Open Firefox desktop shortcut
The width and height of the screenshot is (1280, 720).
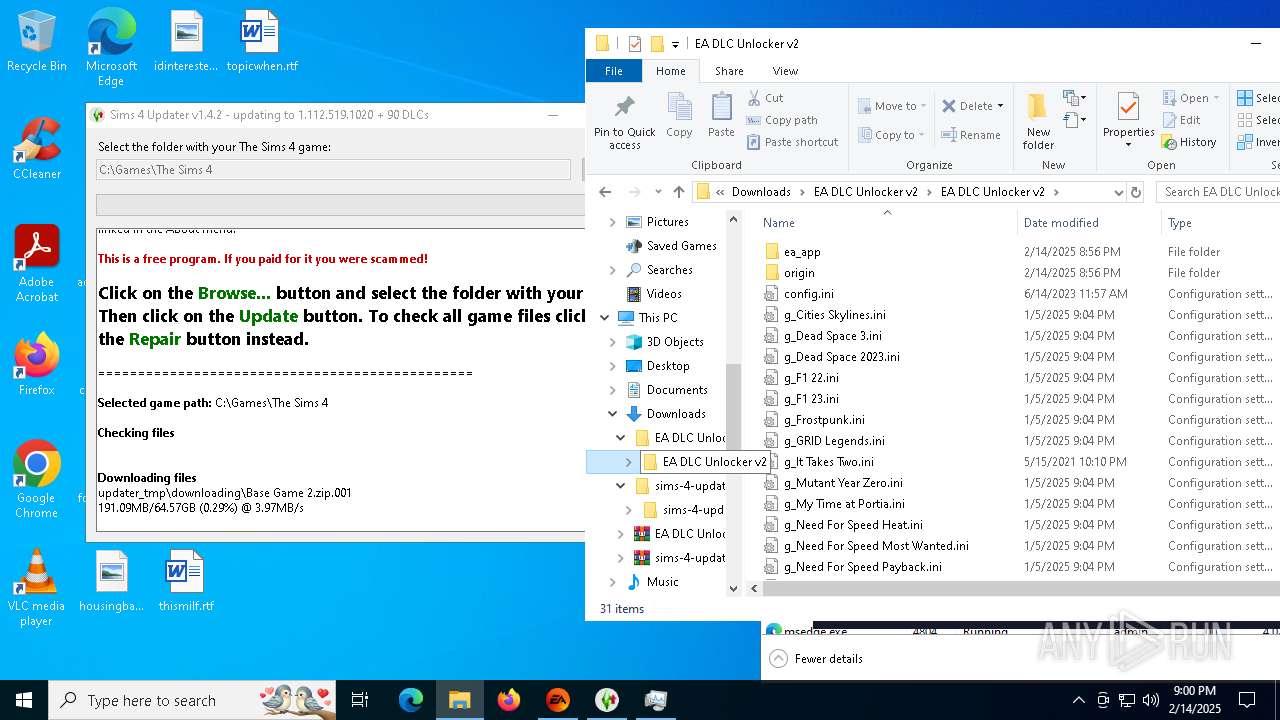[37, 364]
